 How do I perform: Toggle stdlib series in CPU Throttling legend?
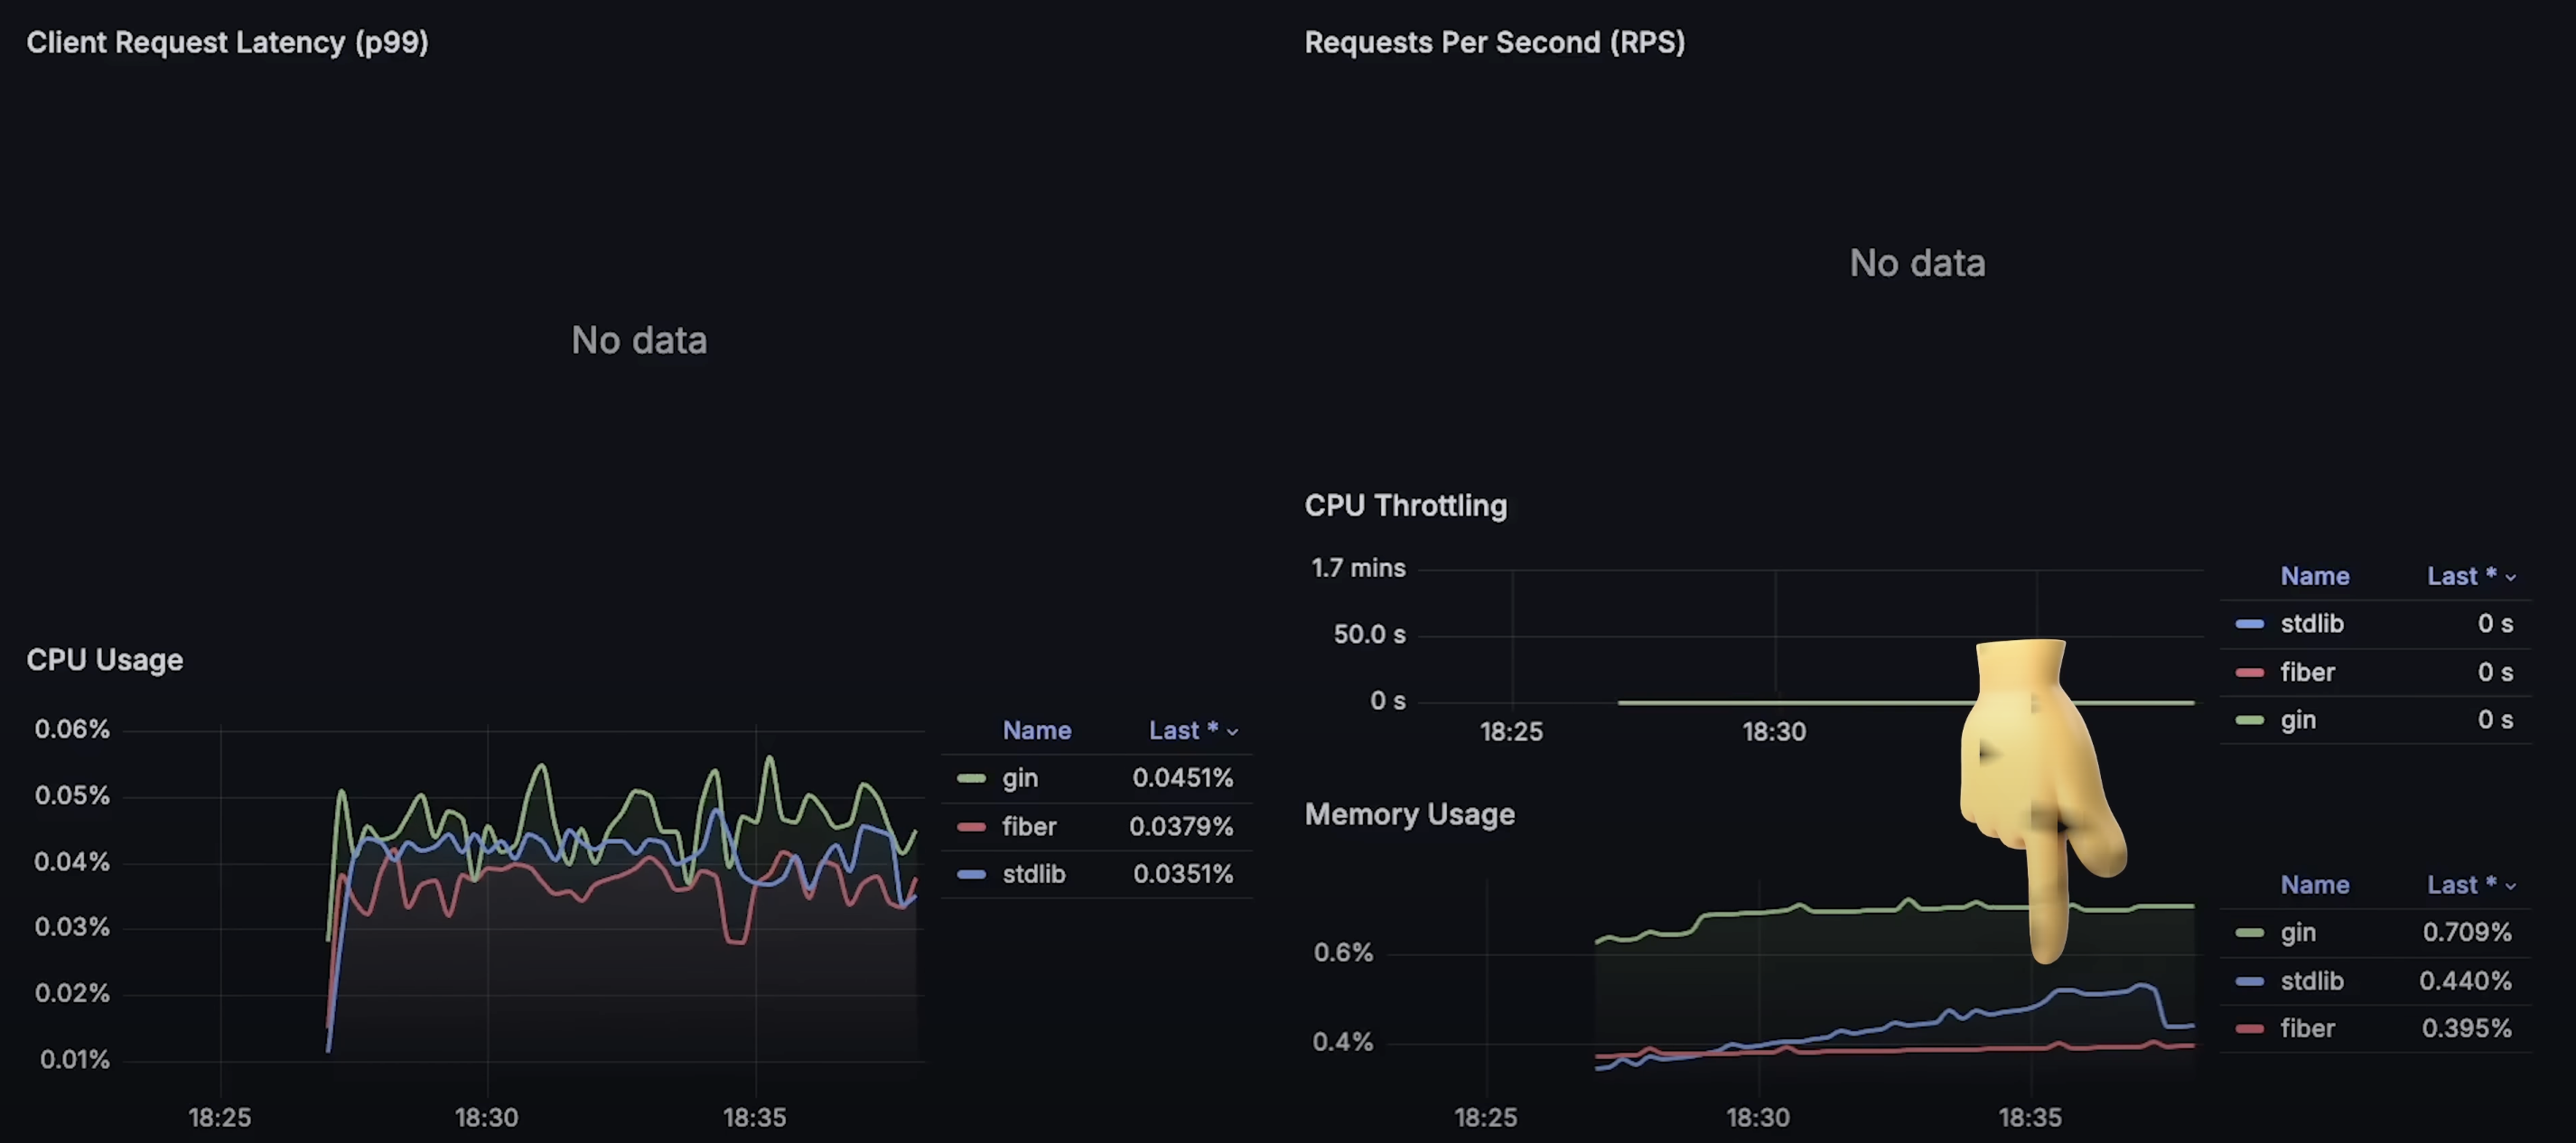pos(2311,624)
